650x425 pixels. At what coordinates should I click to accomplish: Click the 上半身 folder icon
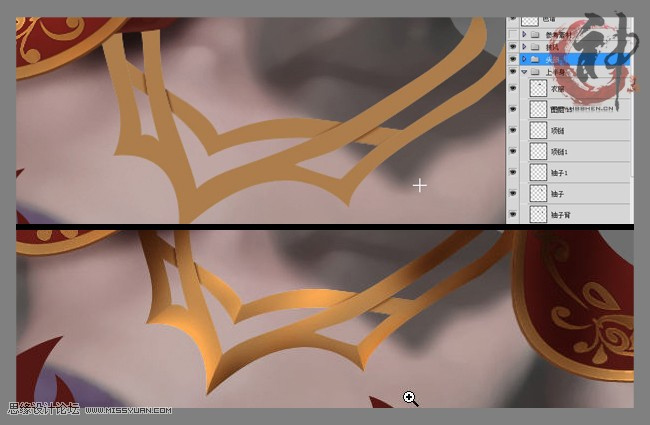pyautogui.click(x=535, y=72)
